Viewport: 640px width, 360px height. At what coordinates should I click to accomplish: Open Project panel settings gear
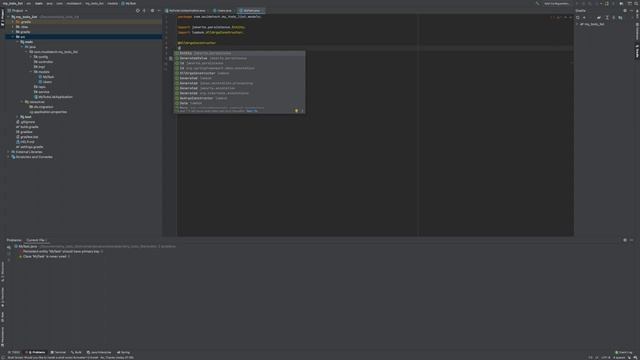[152, 11]
